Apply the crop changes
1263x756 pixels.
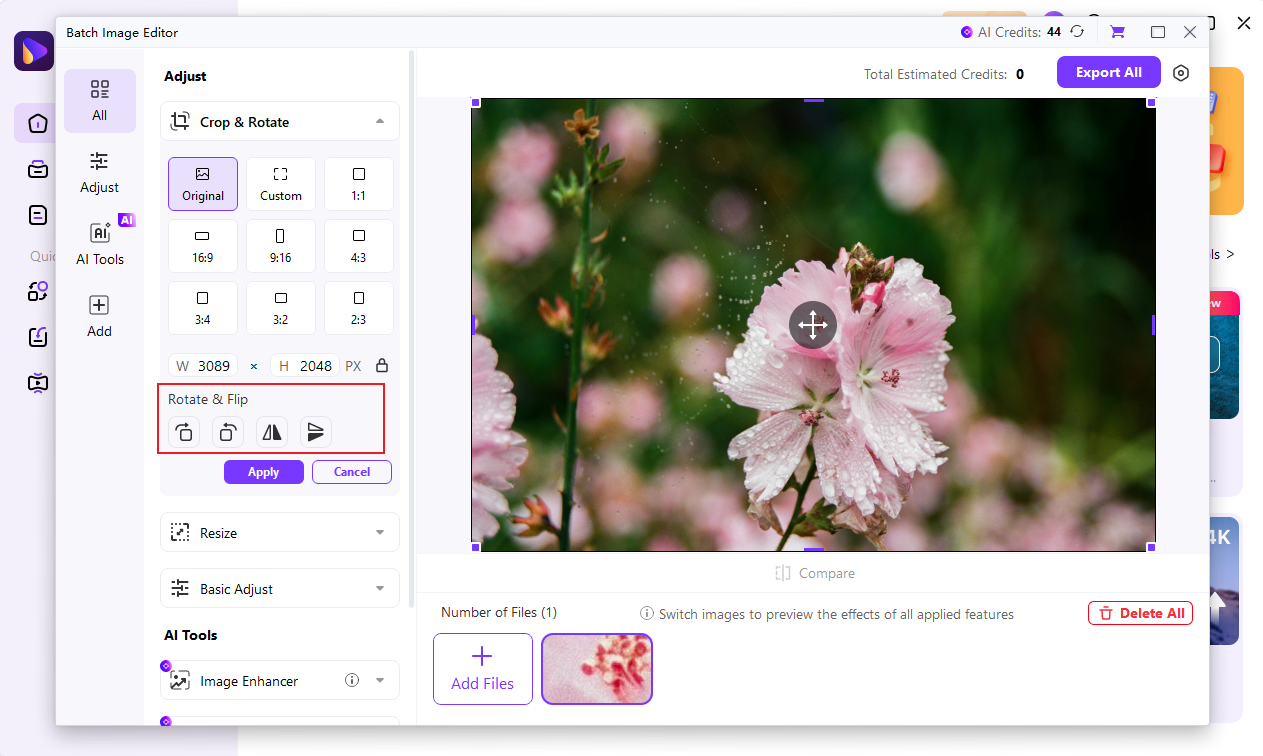(264, 472)
